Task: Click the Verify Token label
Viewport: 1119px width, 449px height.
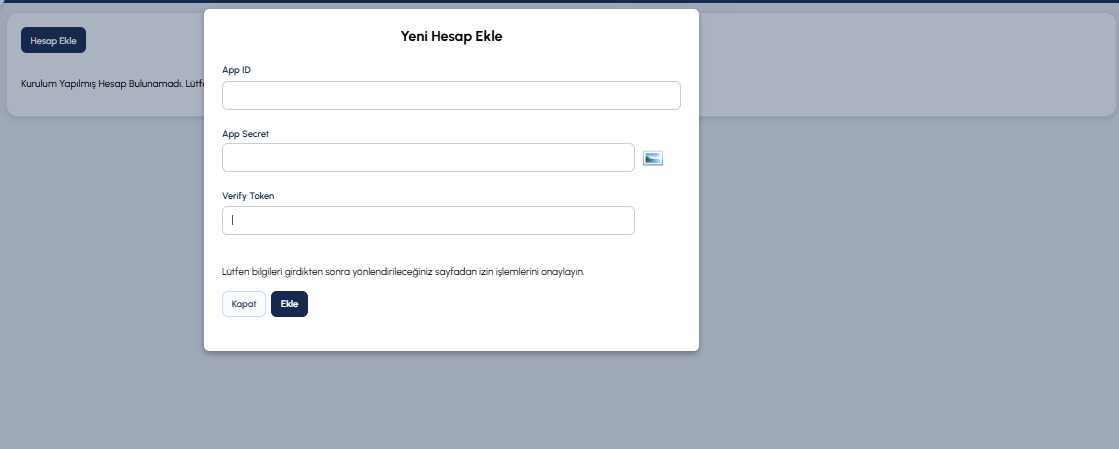Action: (x=248, y=196)
